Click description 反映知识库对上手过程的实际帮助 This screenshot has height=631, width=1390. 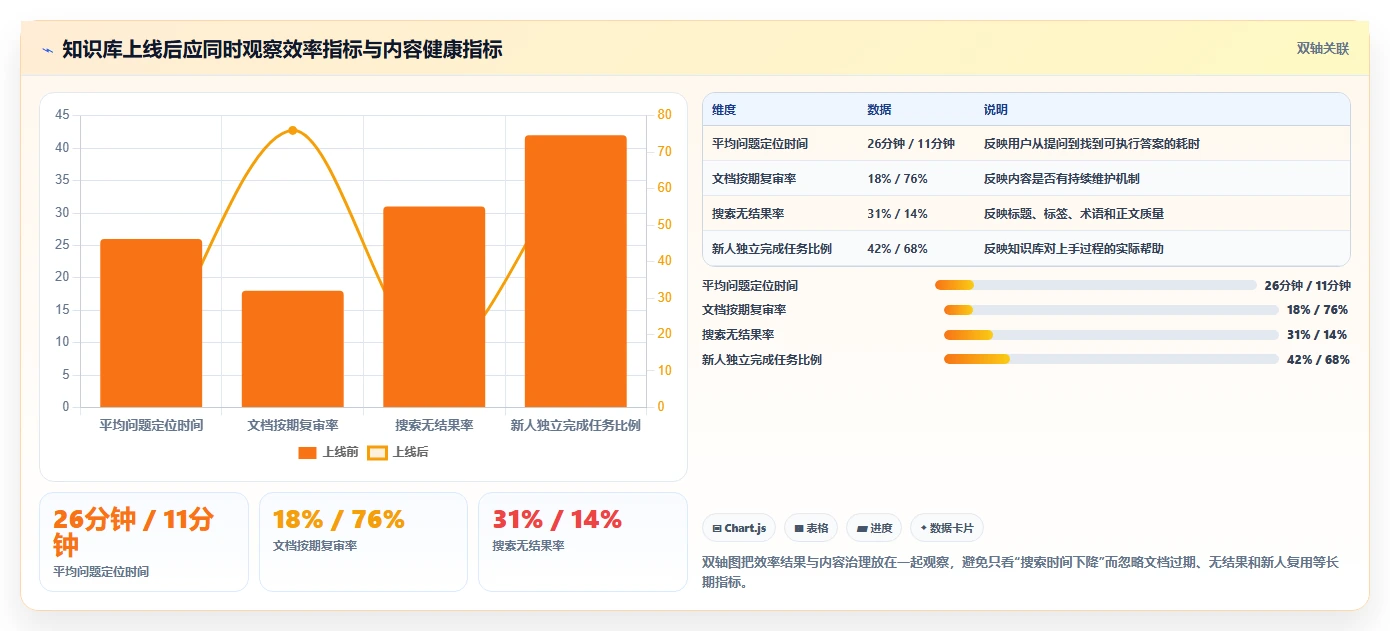pyautogui.click(x=1074, y=249)
